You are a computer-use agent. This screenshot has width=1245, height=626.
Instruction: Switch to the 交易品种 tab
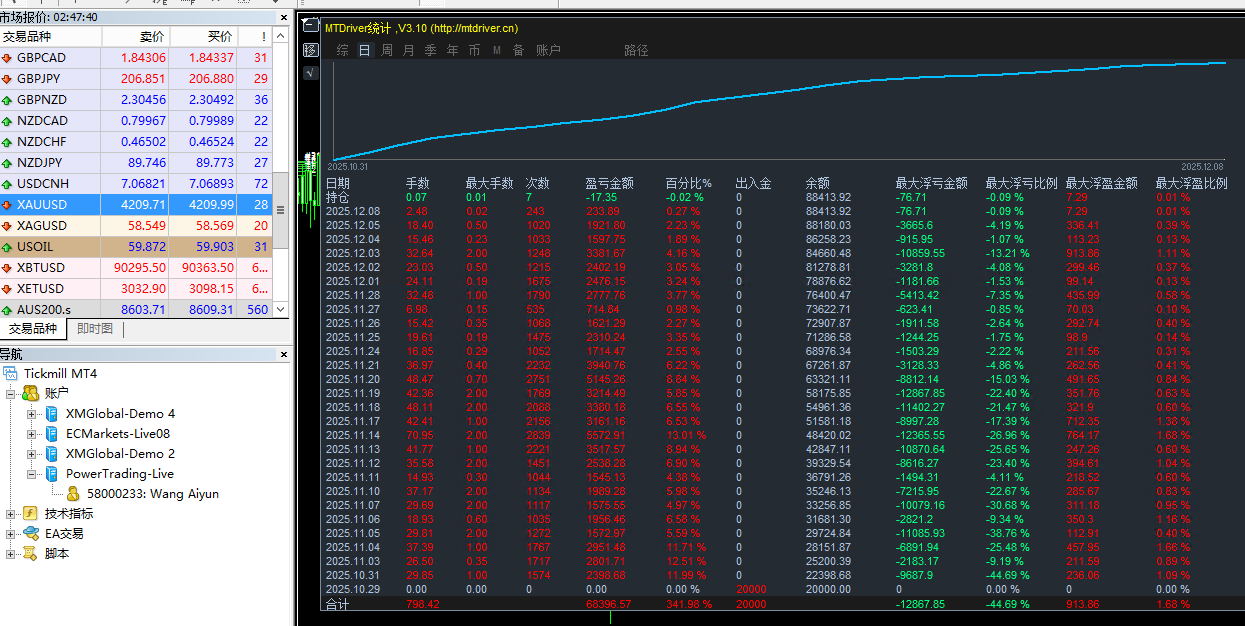(x=33, y=329)
